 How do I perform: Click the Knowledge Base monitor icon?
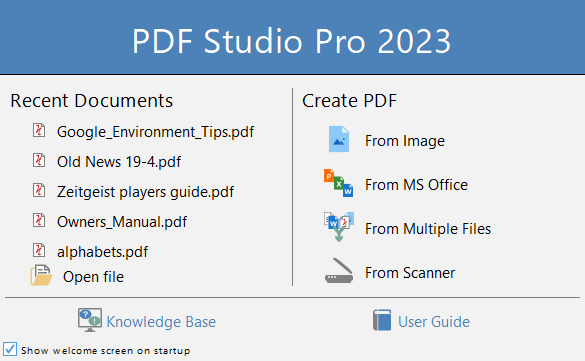(x=90, y=320)
